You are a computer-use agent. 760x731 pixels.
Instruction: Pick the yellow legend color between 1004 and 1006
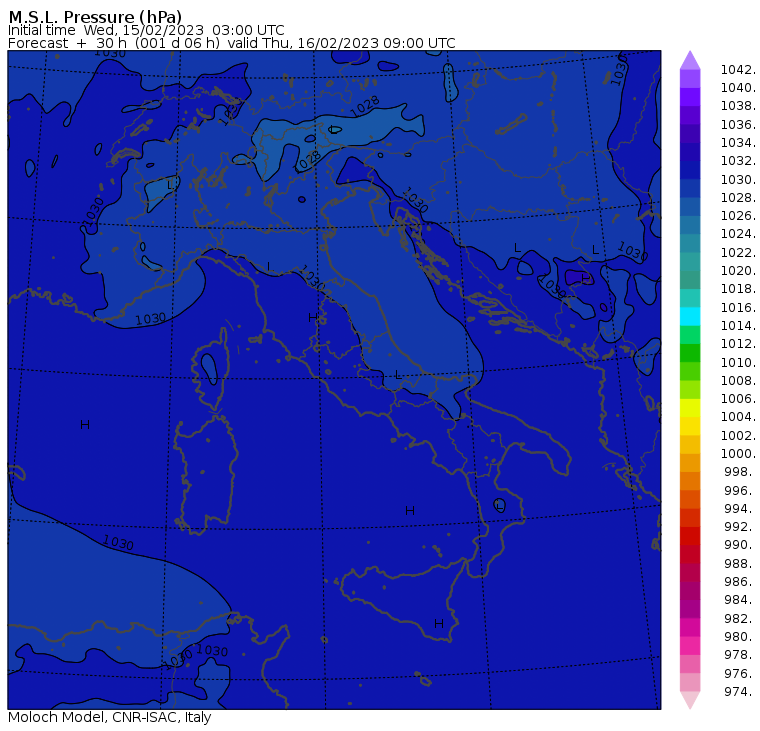click(690, 408)
